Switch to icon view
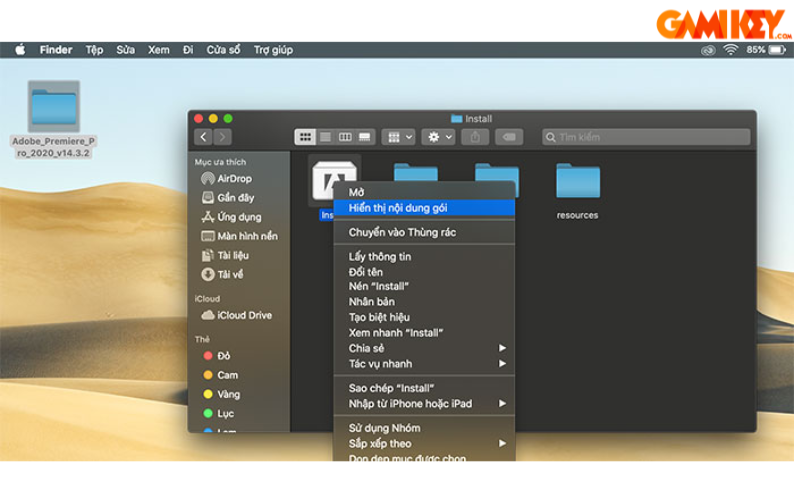The image size is (800, 500). tap(305, 137)
